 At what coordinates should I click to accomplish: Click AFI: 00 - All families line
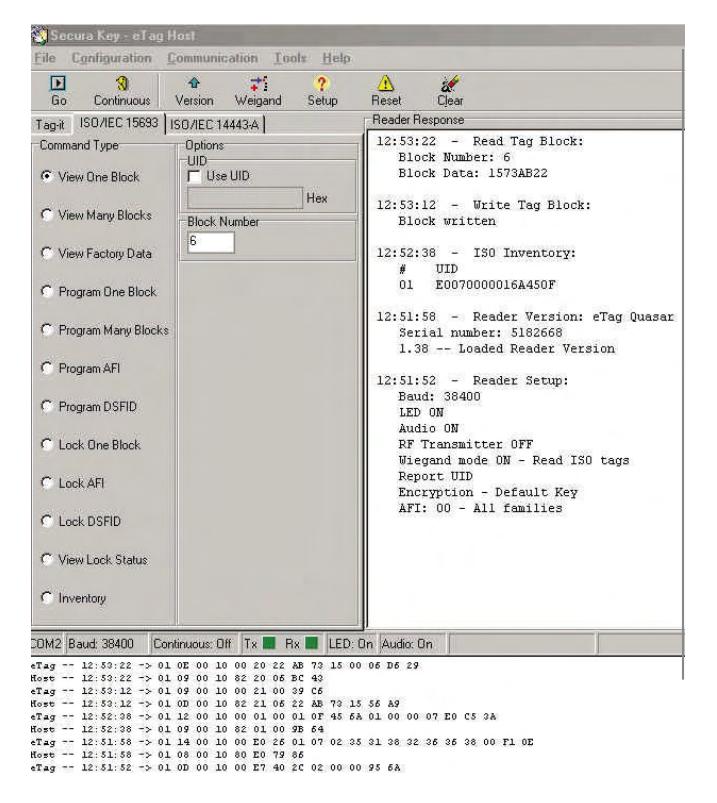tap(480, 508)
